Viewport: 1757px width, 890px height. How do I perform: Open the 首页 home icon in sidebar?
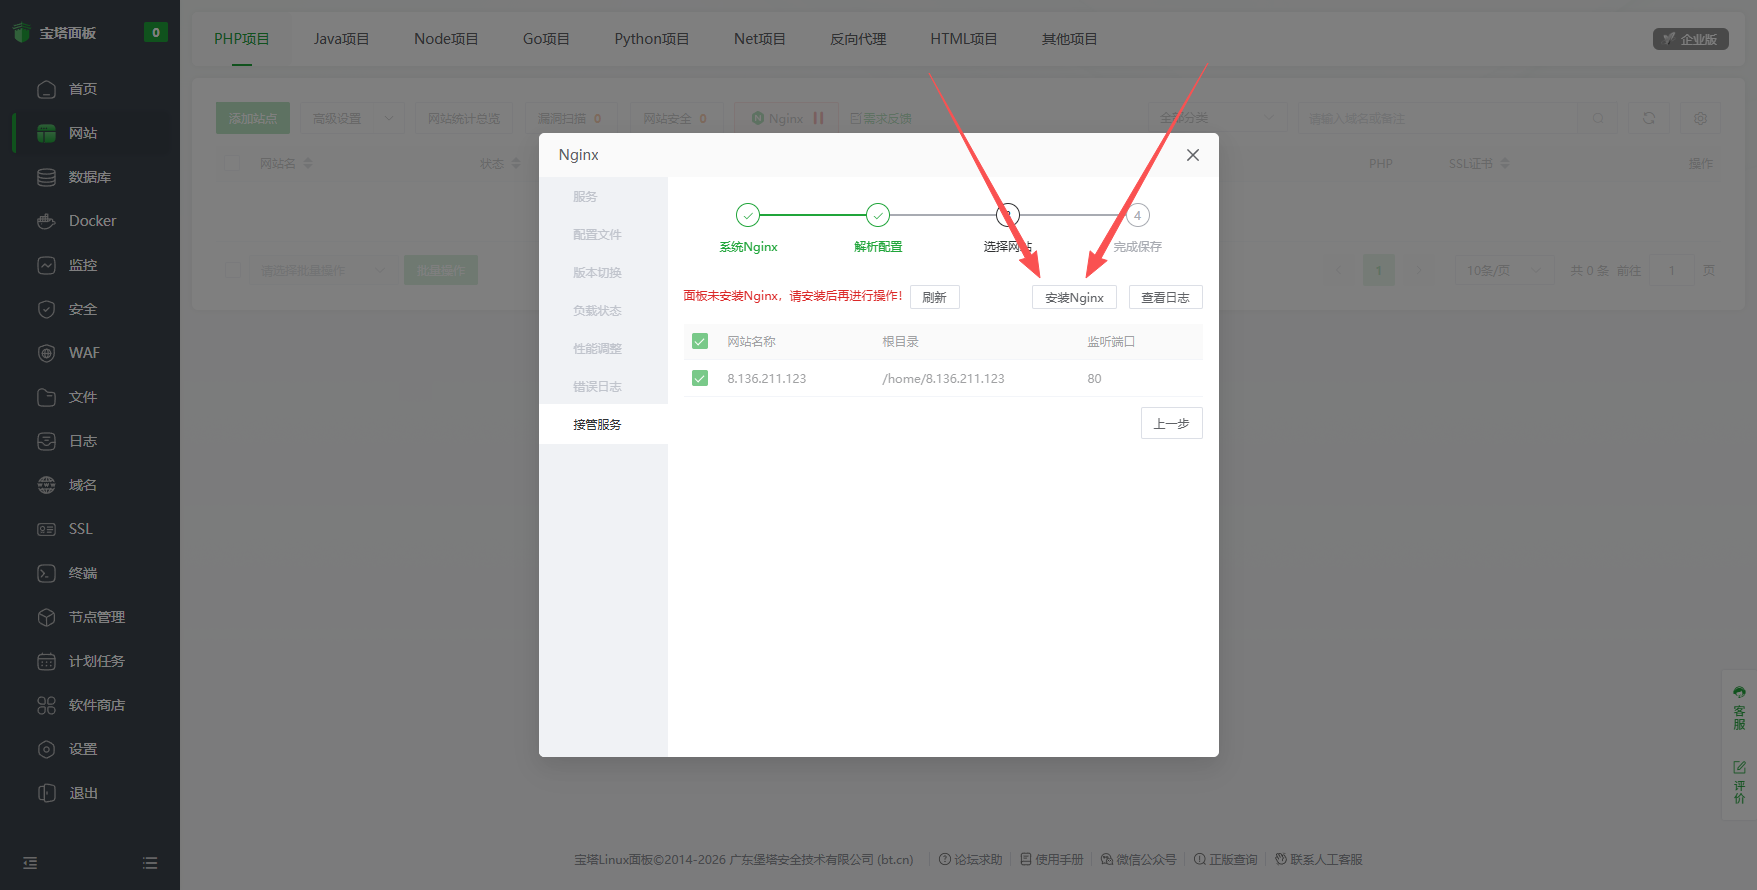pos(46,89)
